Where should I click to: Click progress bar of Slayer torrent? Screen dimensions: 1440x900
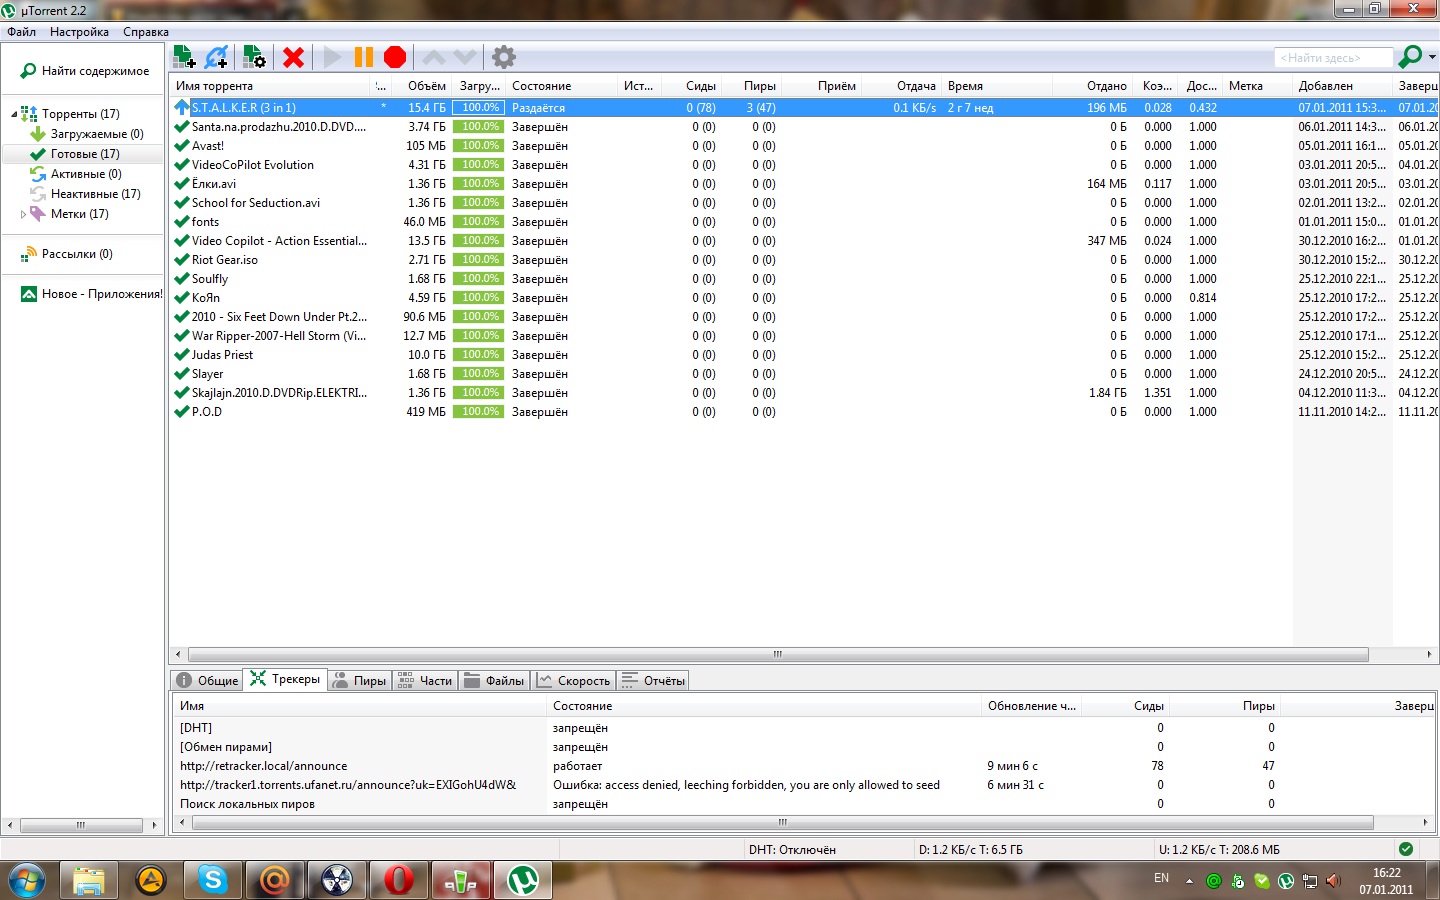(x=478, y=374)
